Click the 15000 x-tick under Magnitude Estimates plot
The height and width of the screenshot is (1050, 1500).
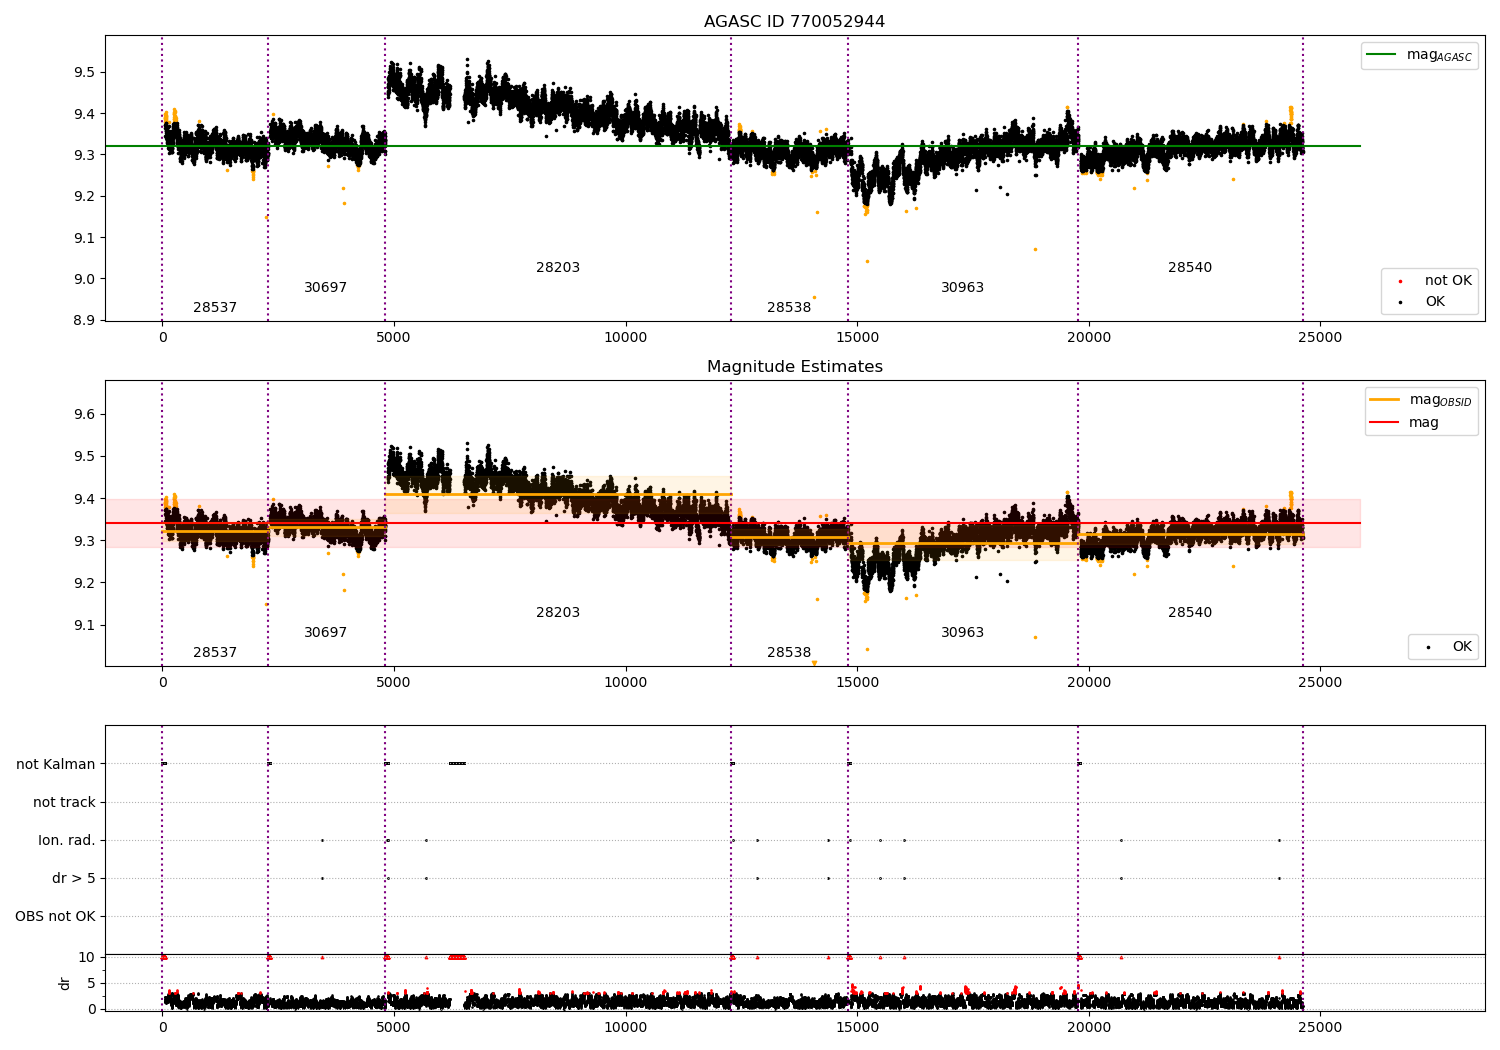tap(857, 682)
